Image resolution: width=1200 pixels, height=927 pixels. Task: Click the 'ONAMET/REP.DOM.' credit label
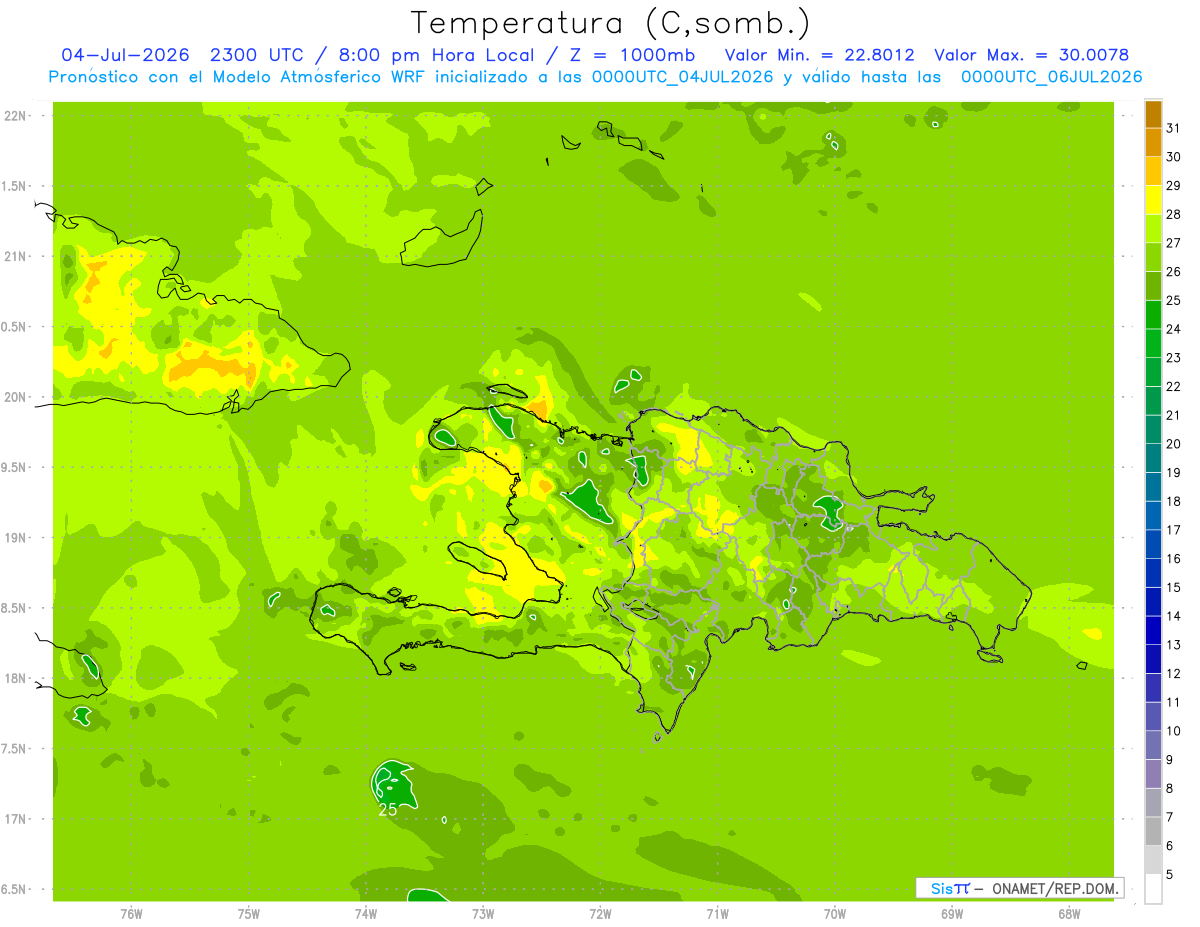point(1055,888)
